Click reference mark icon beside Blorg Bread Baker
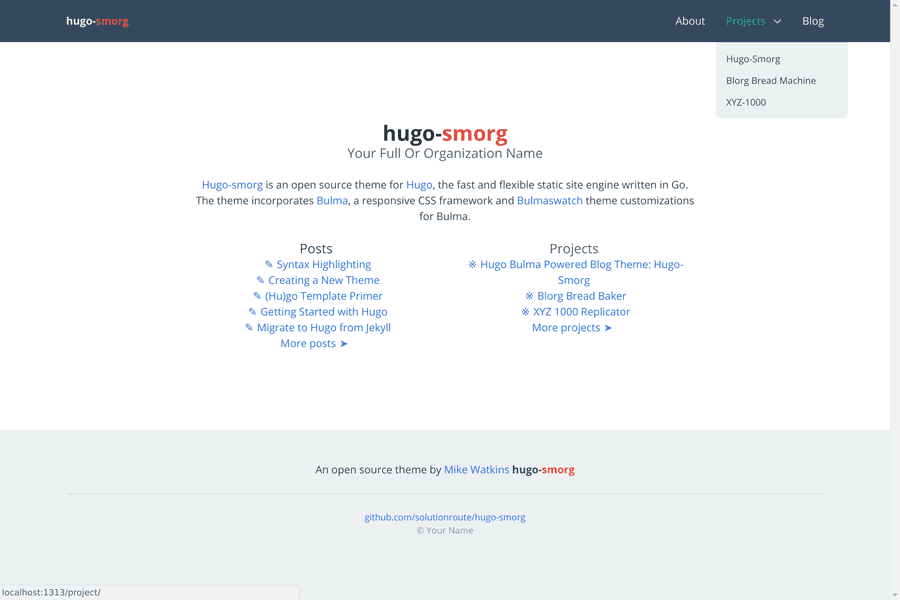The width and height of the screenshot is (900, 600). [x=529, y=296]
